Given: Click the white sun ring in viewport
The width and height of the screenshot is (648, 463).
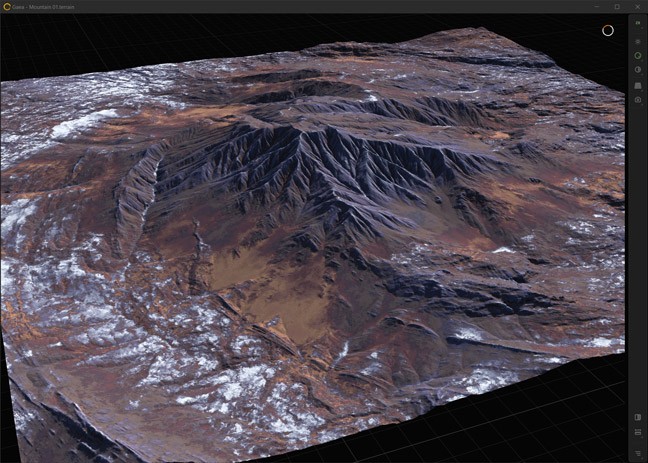Looking at the screenshot, I should pyautogui.click(x=607, y=30).
